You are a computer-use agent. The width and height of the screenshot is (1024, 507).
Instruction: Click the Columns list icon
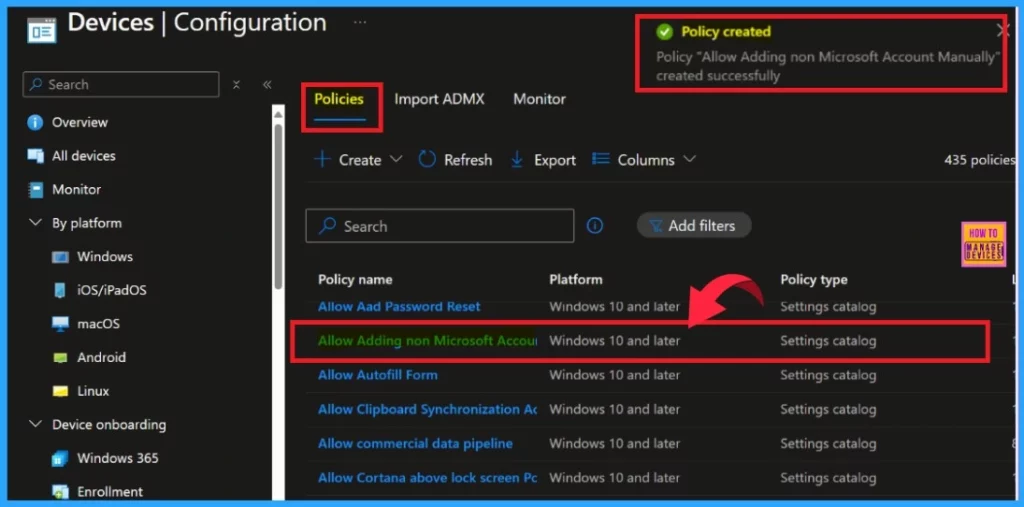pos(601,159)
